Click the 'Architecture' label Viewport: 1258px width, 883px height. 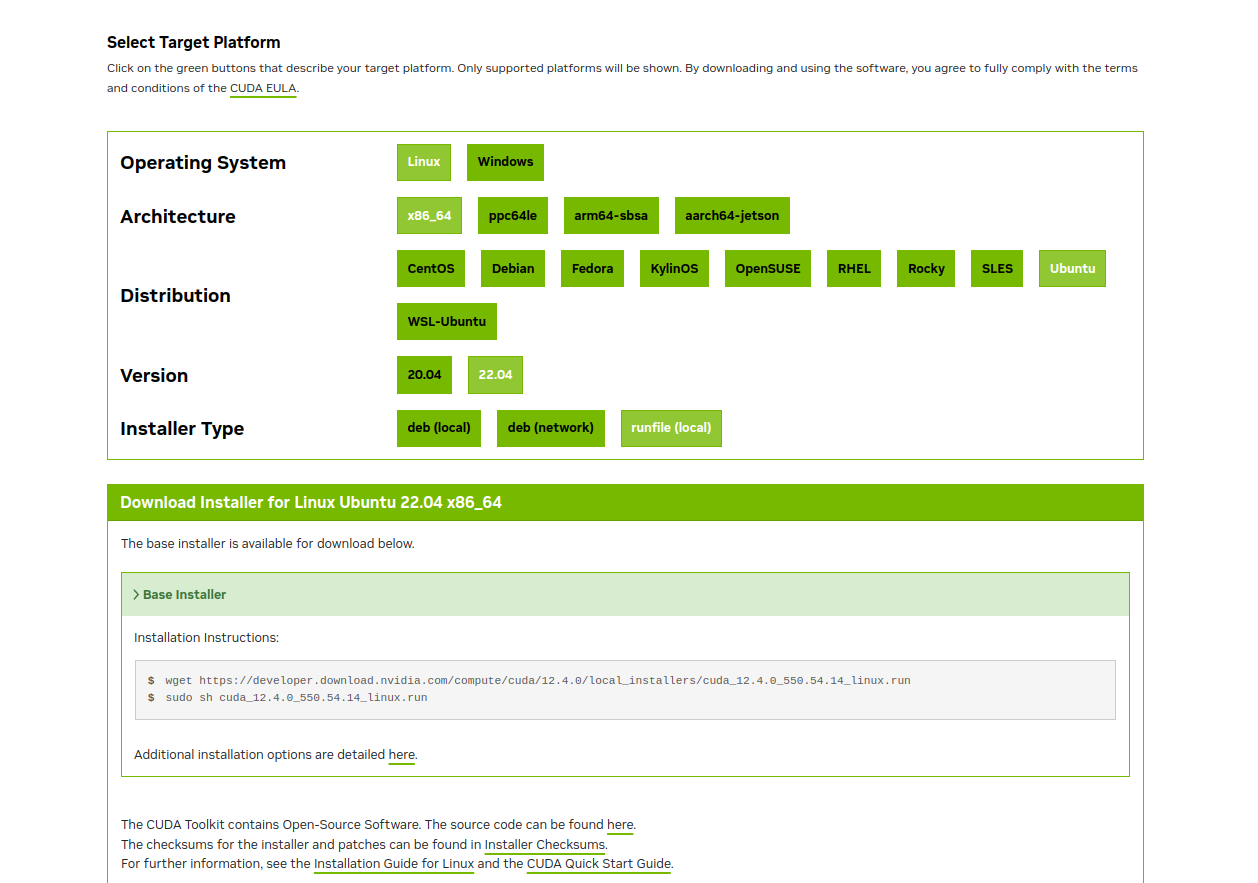(178, 217)
